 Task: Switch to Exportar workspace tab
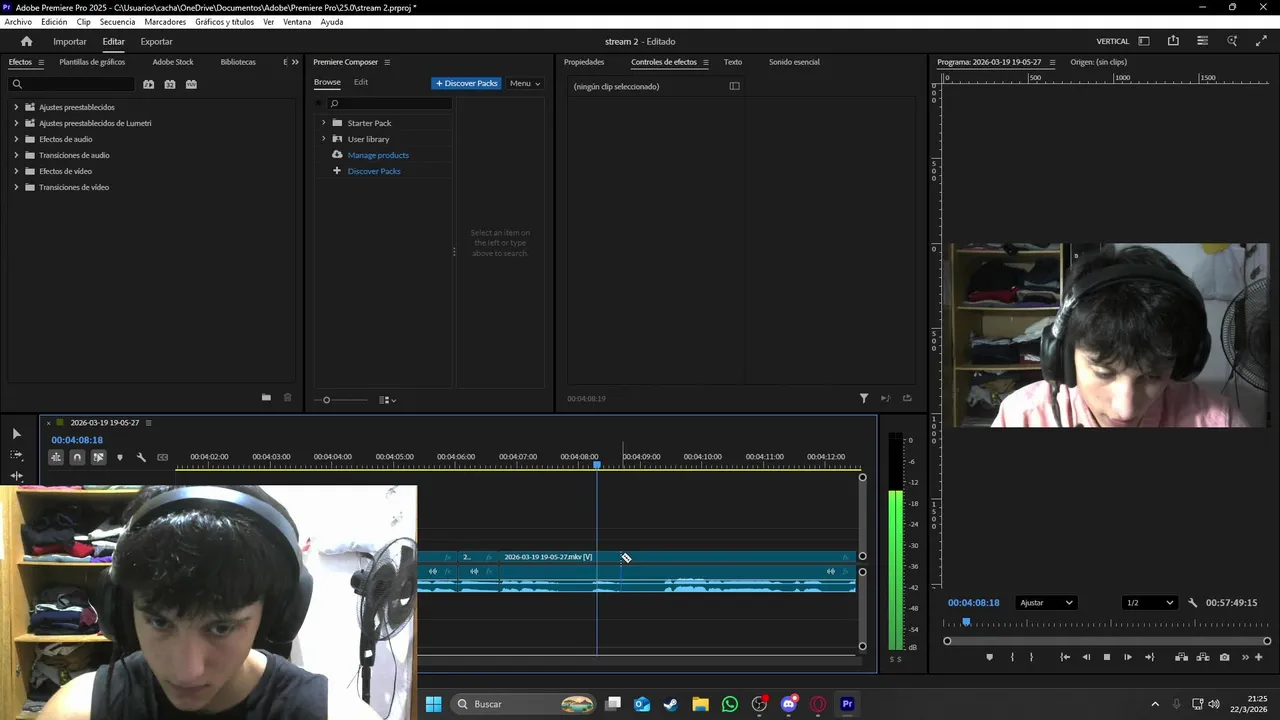156,41
